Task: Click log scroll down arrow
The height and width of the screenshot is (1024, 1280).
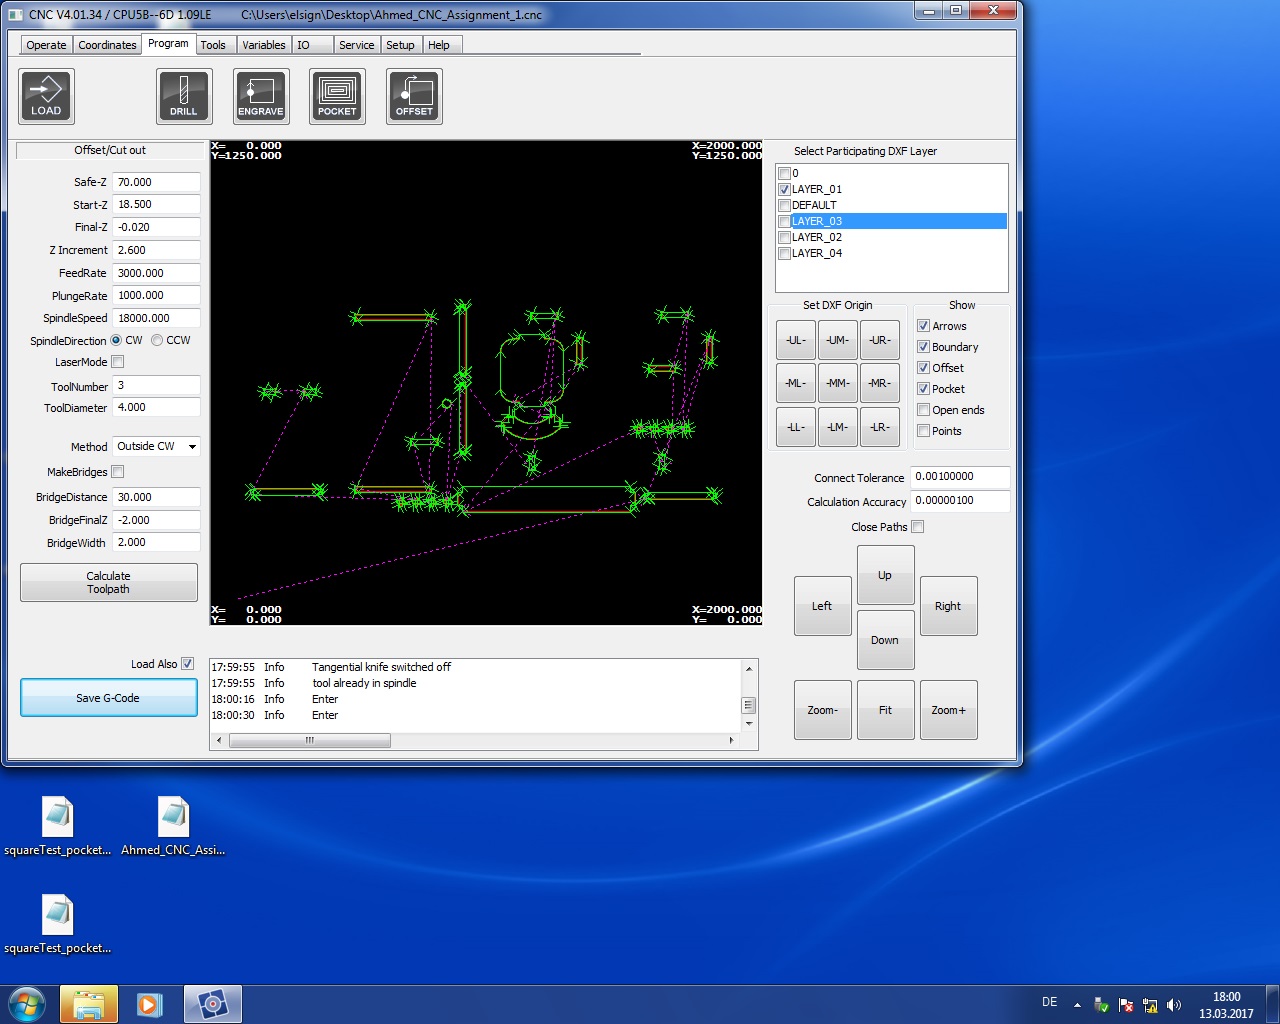Action: [748, 723]
